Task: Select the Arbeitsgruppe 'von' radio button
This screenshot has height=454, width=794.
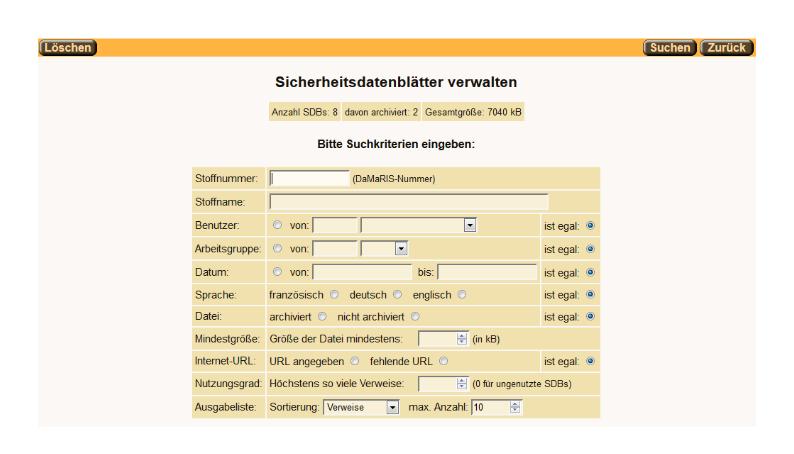Action: tap(277, 248)
